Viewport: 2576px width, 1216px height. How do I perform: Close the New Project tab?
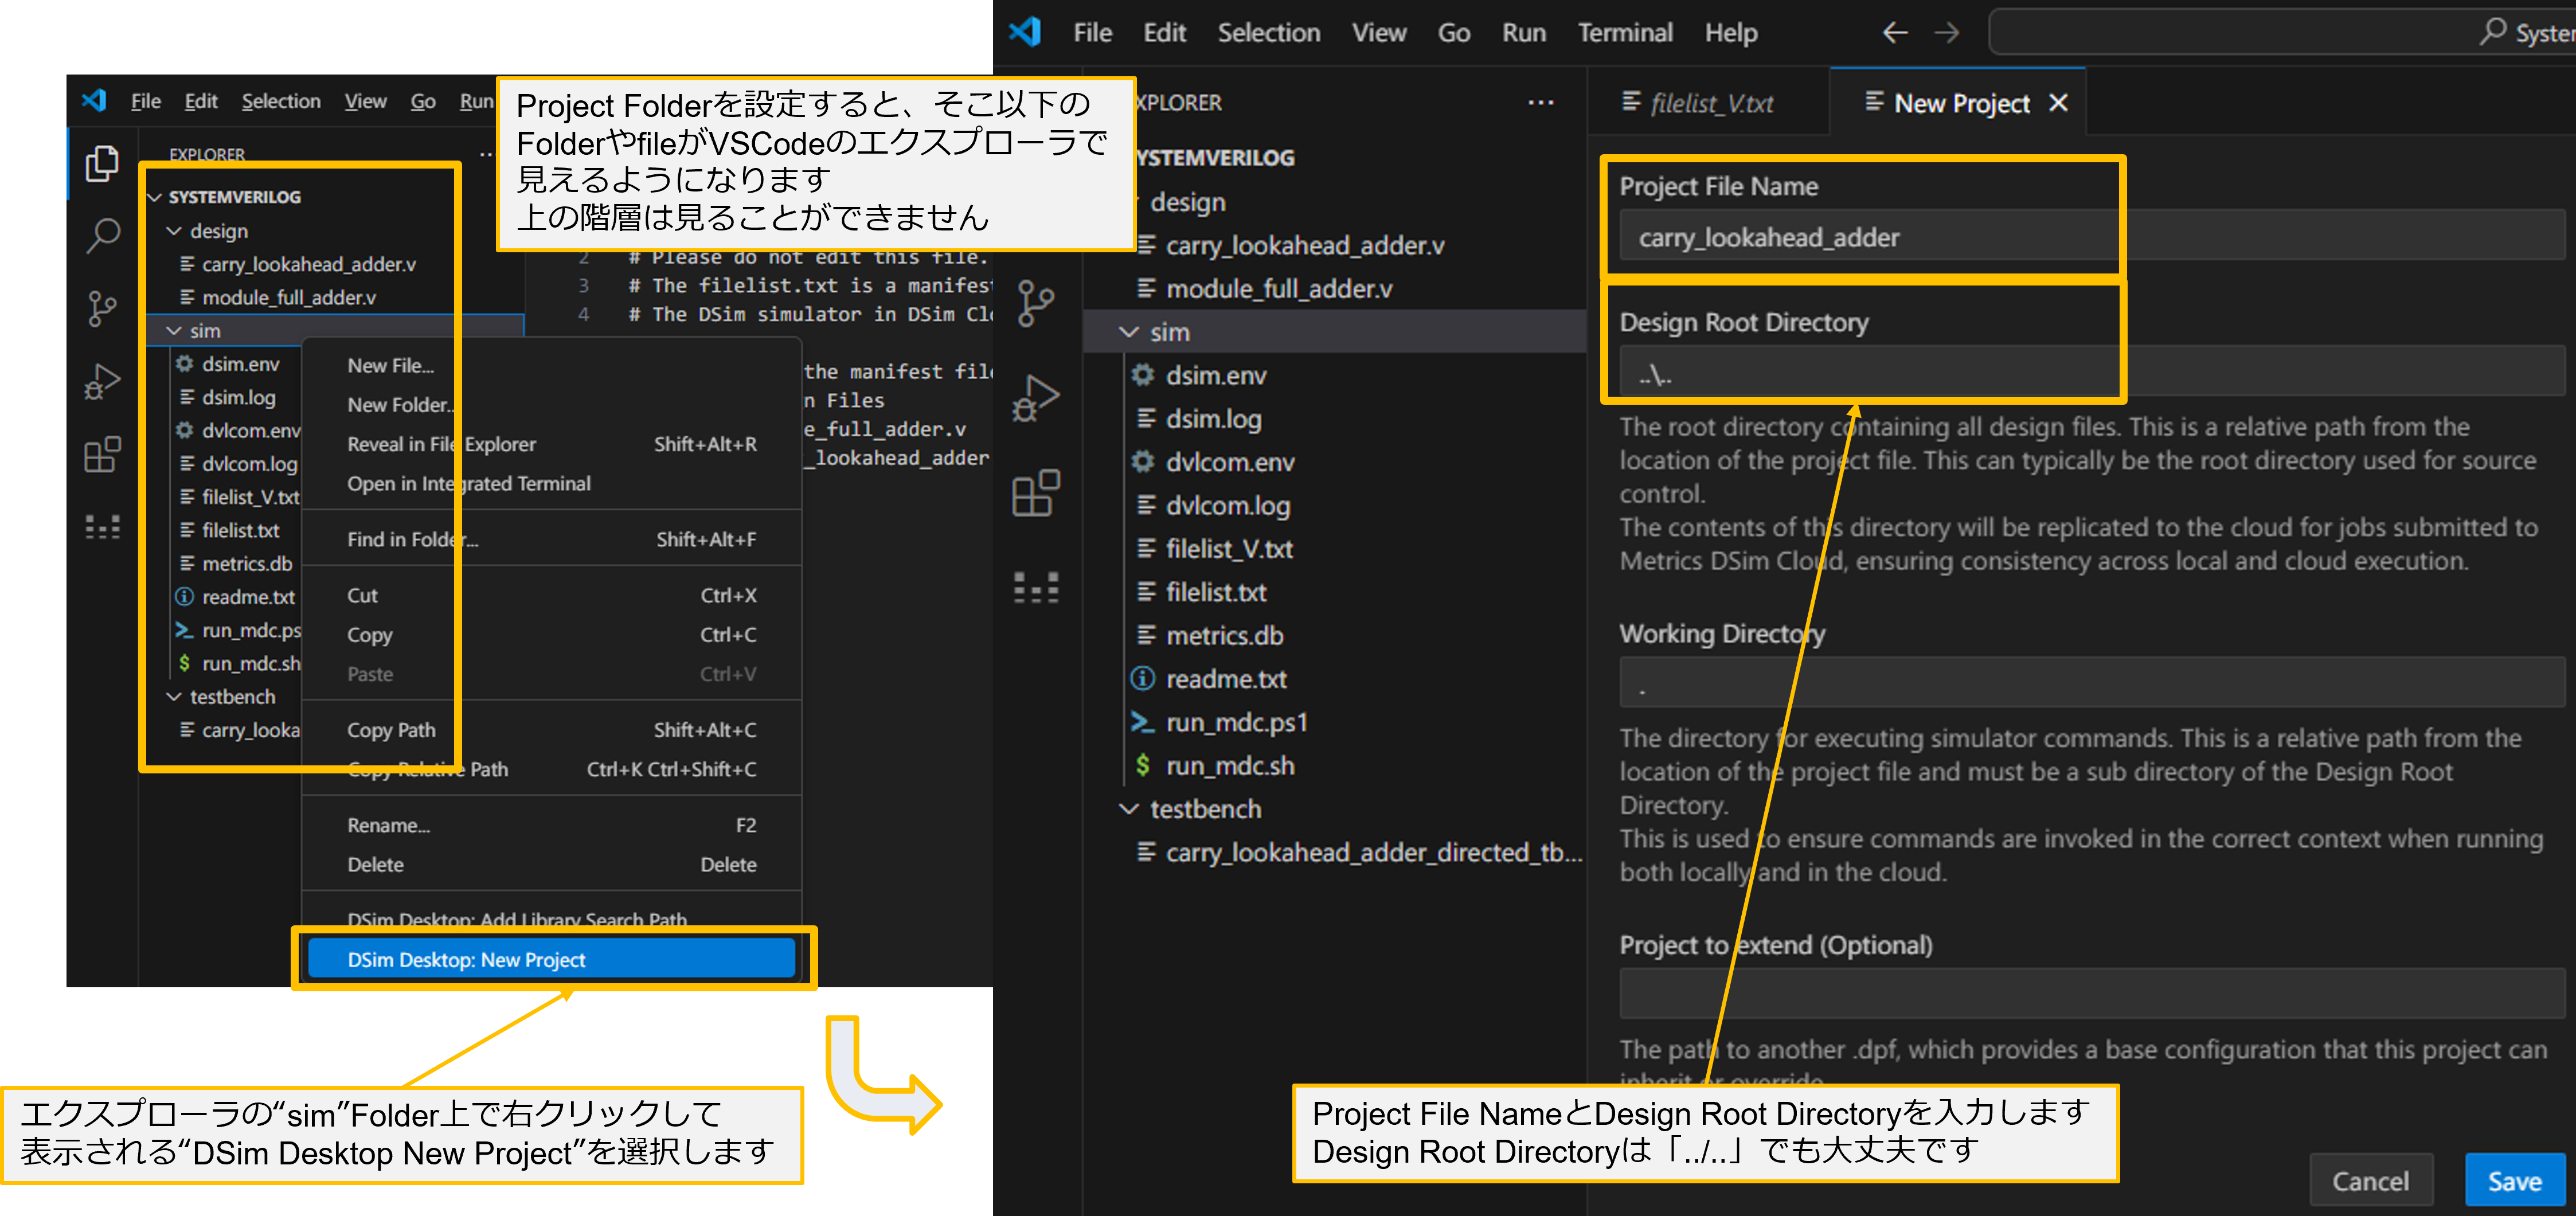(x=2058, y=103)
